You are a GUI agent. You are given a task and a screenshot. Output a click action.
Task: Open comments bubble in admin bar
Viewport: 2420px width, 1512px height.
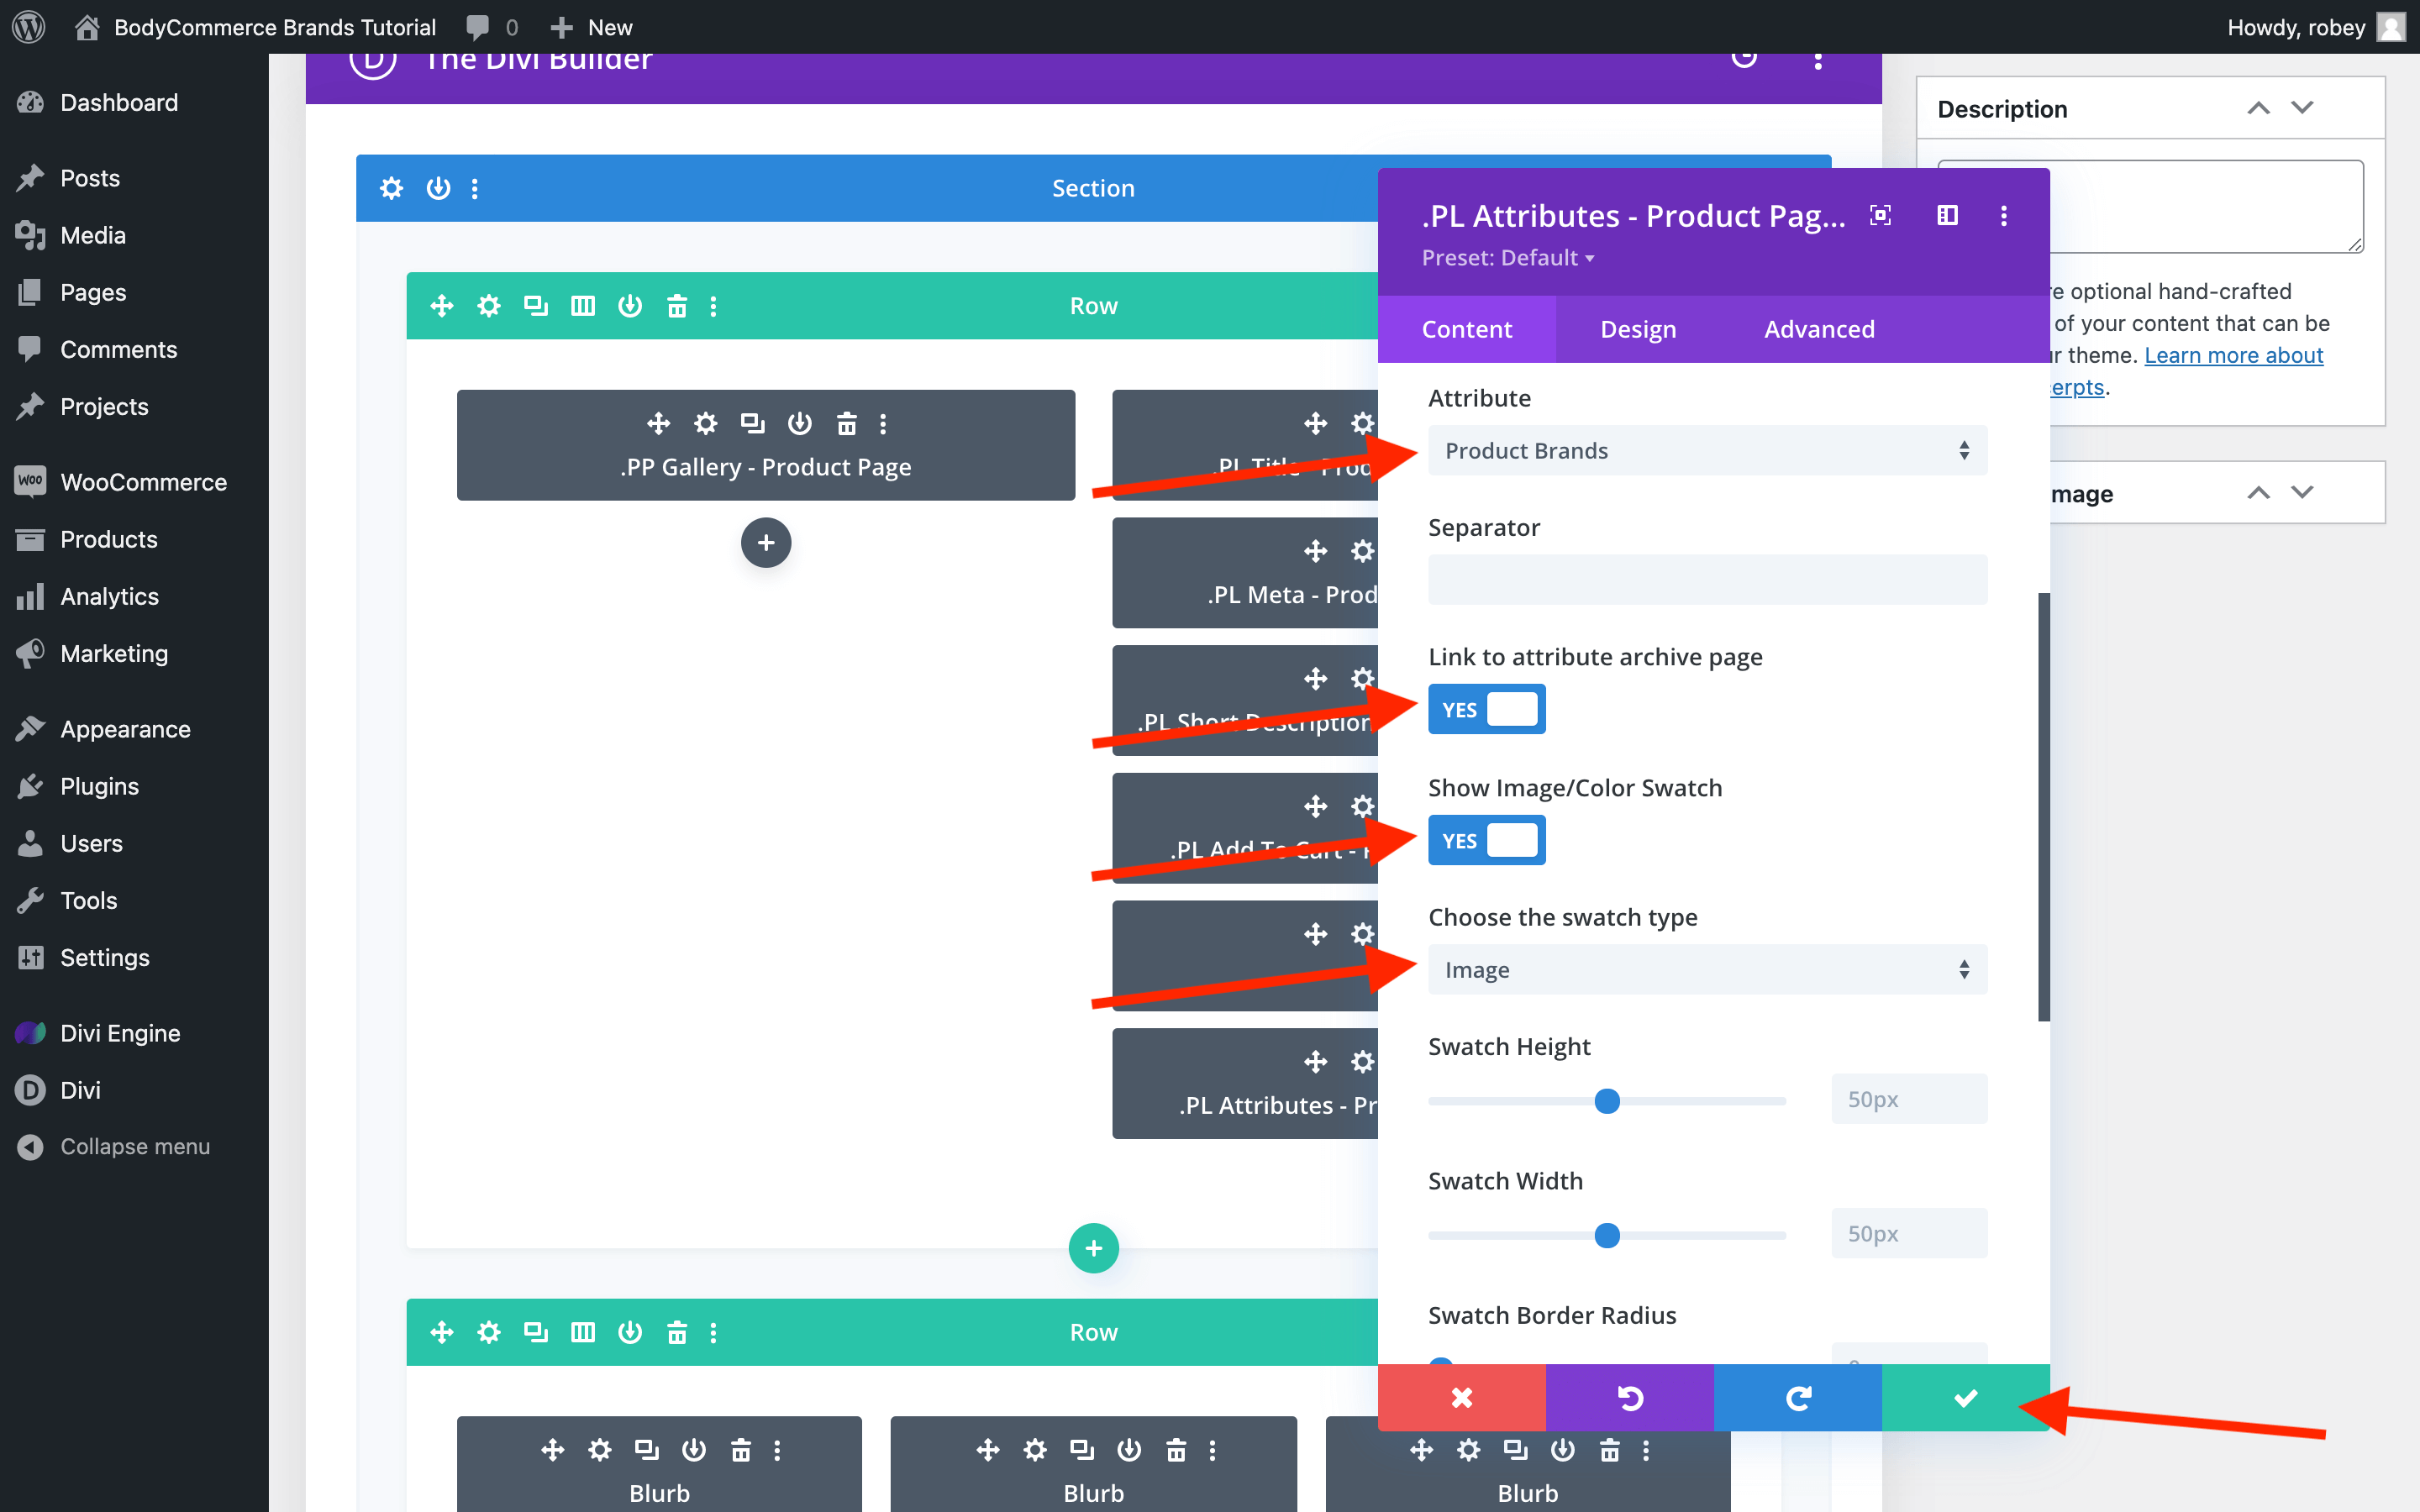[x=492, y=27]
